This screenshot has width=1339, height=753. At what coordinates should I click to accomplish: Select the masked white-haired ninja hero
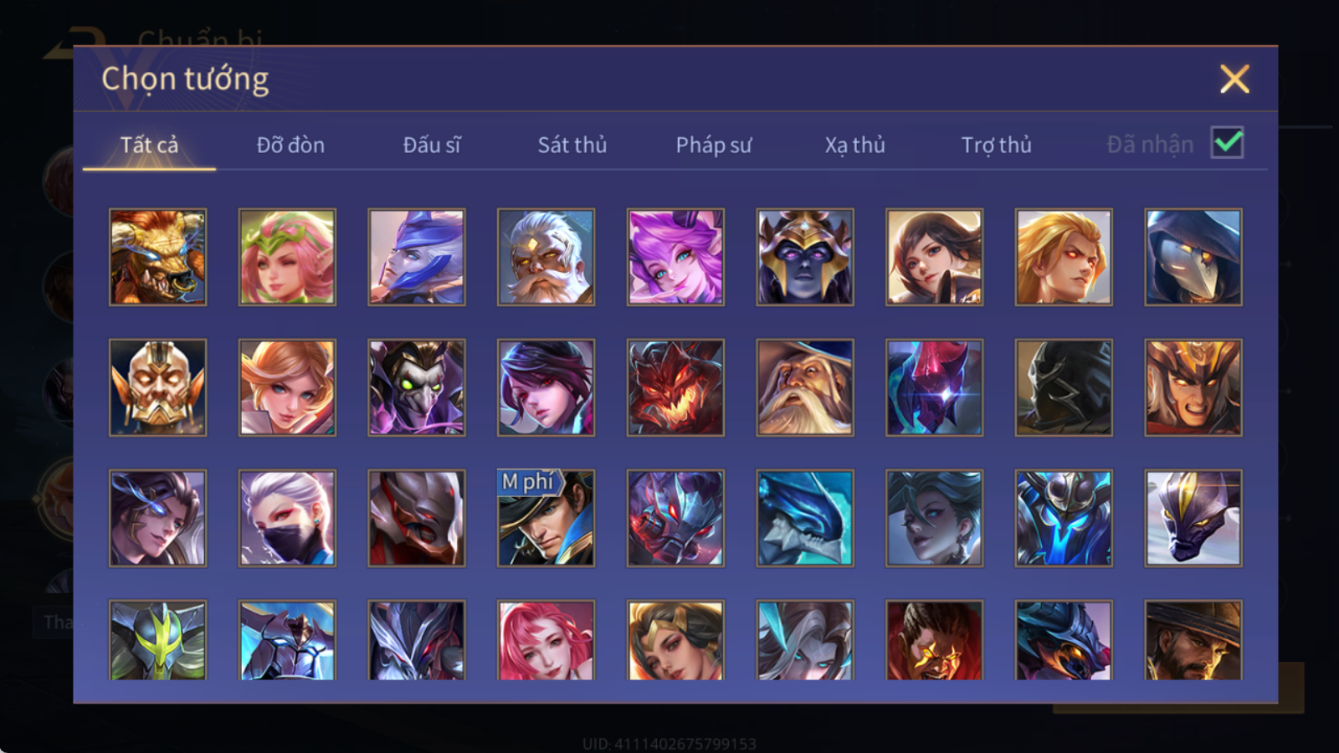tap(287, 518)
